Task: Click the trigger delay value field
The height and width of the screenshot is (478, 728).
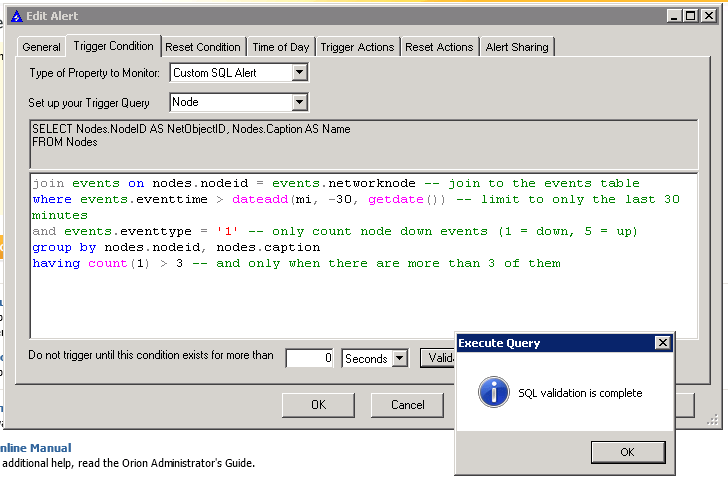Action: (x=310, y=358)
